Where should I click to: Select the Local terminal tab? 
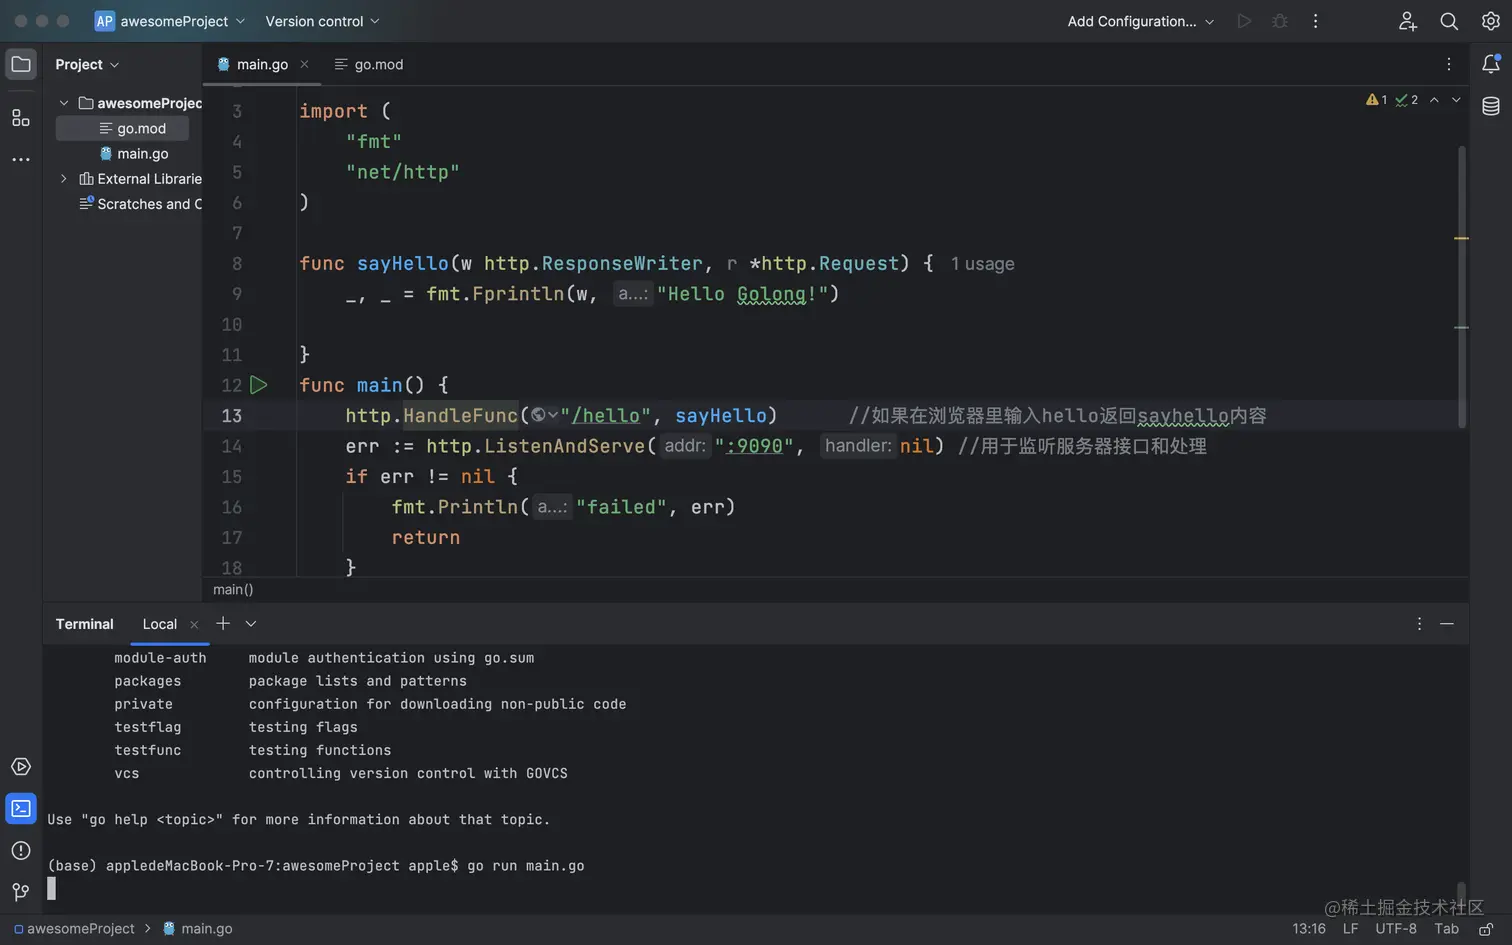click(x=159, y=624)
